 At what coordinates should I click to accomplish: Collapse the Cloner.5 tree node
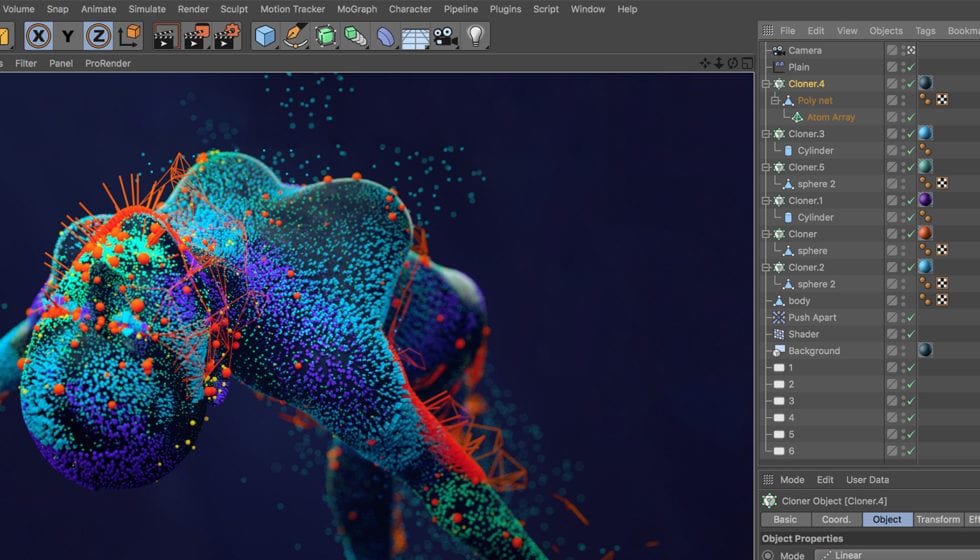(x=766, y=167)
